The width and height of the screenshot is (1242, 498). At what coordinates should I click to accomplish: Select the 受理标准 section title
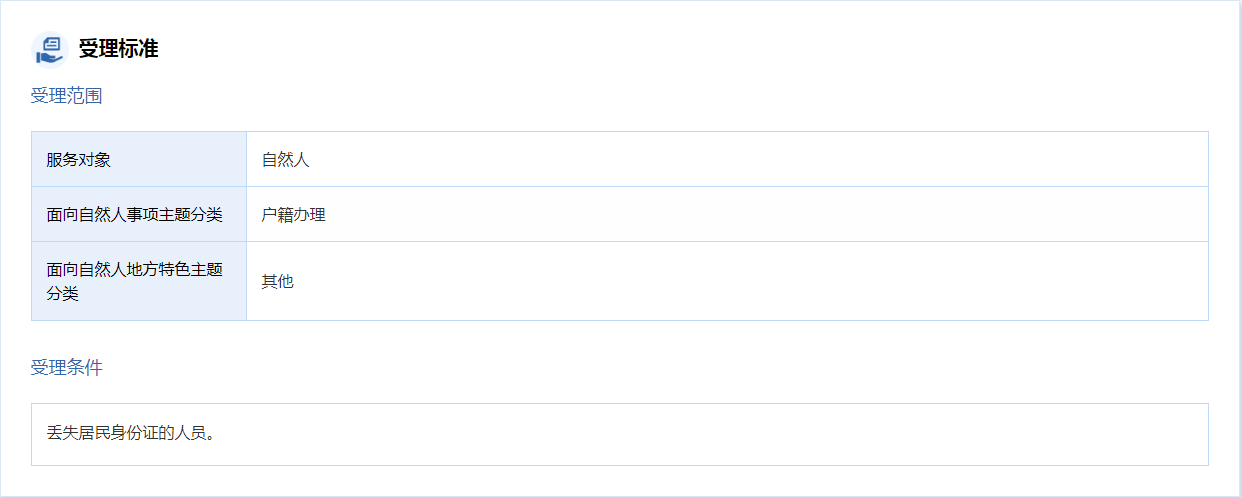[x=118, y=48]
